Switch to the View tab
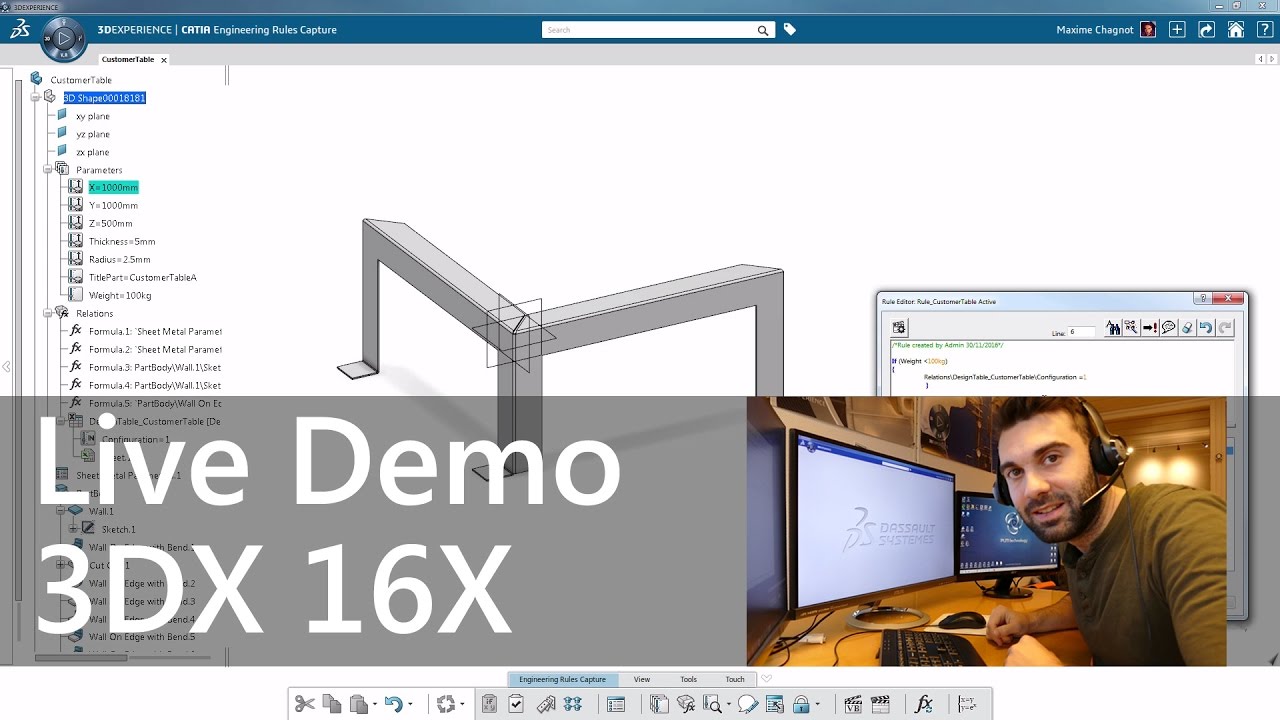The width and height of the screenshot is (1280, 720). pos(642,679)
